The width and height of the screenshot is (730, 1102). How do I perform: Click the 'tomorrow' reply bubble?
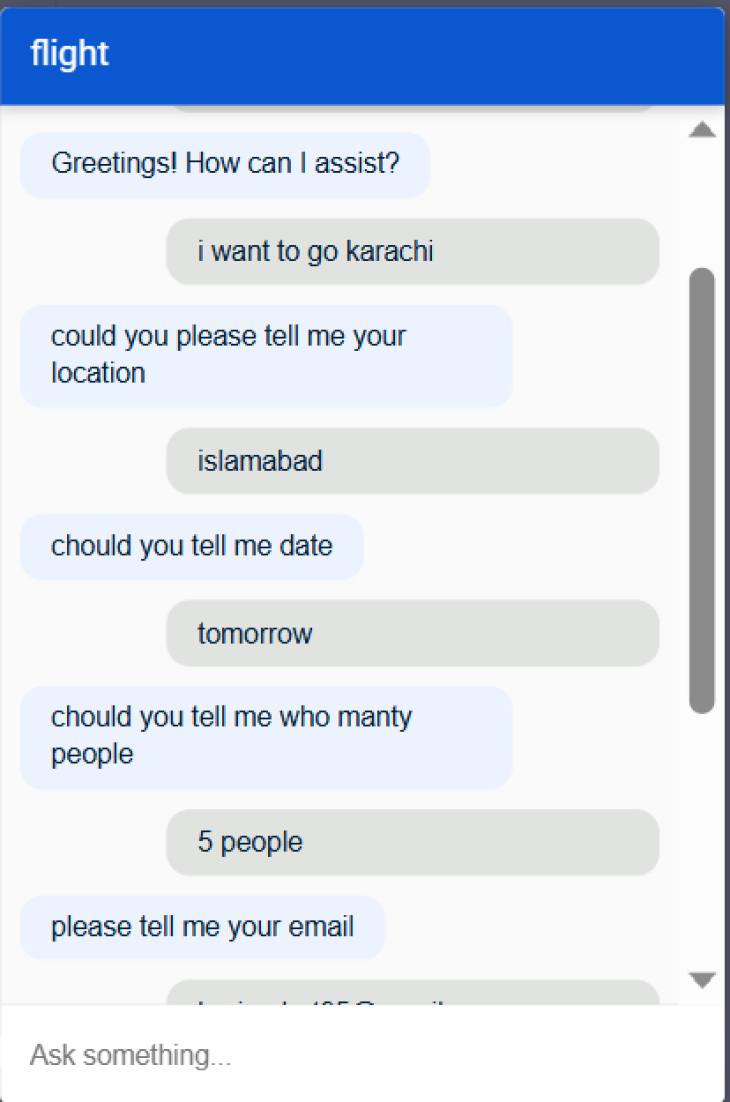pyautogui.click(x=412, y=633)
